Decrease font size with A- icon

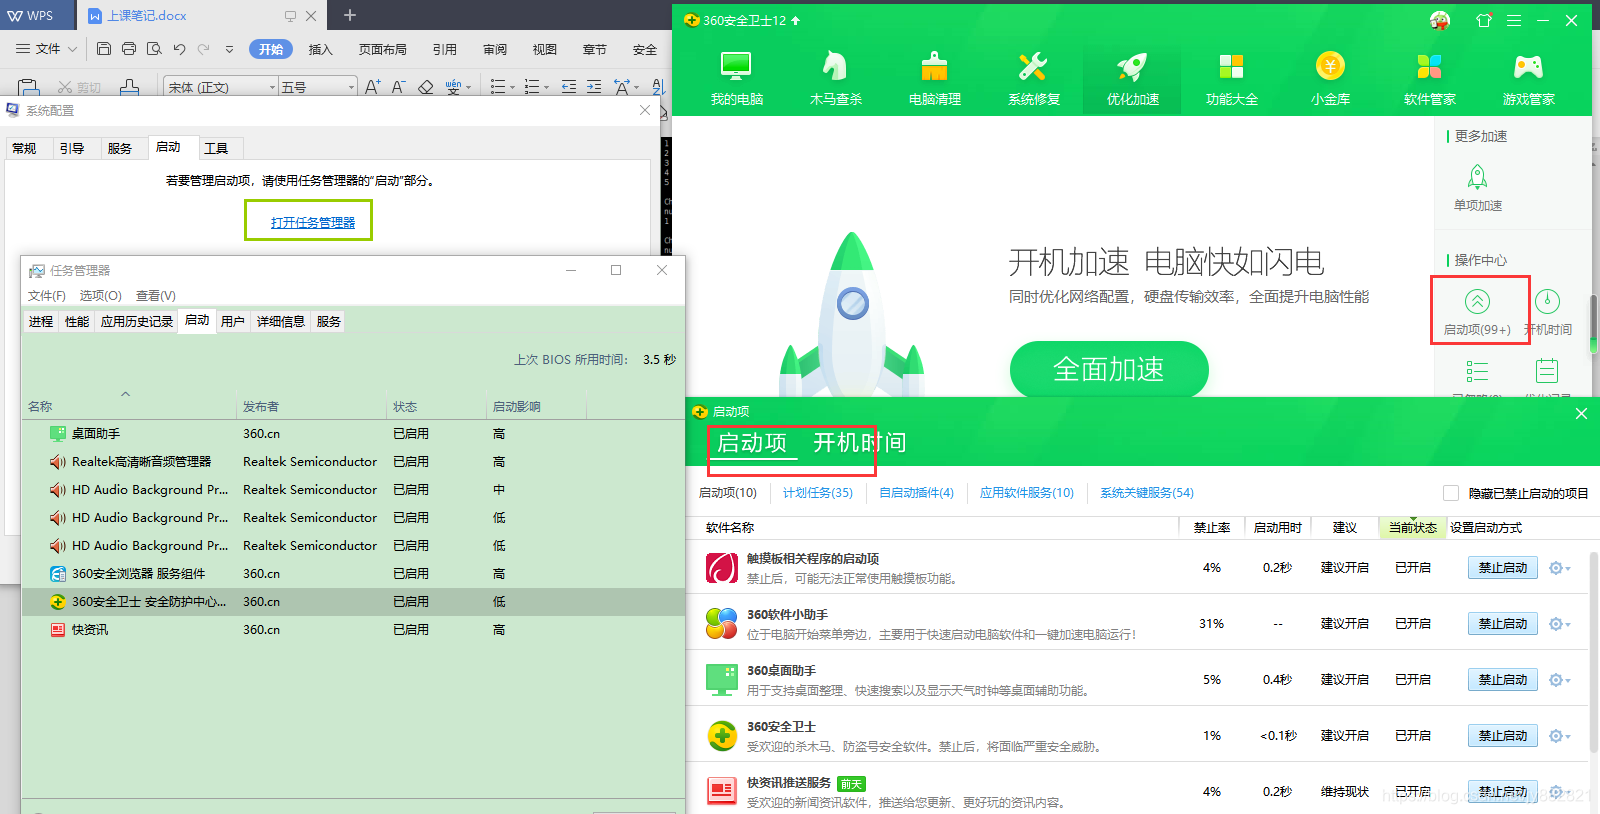tap(398, 87)
